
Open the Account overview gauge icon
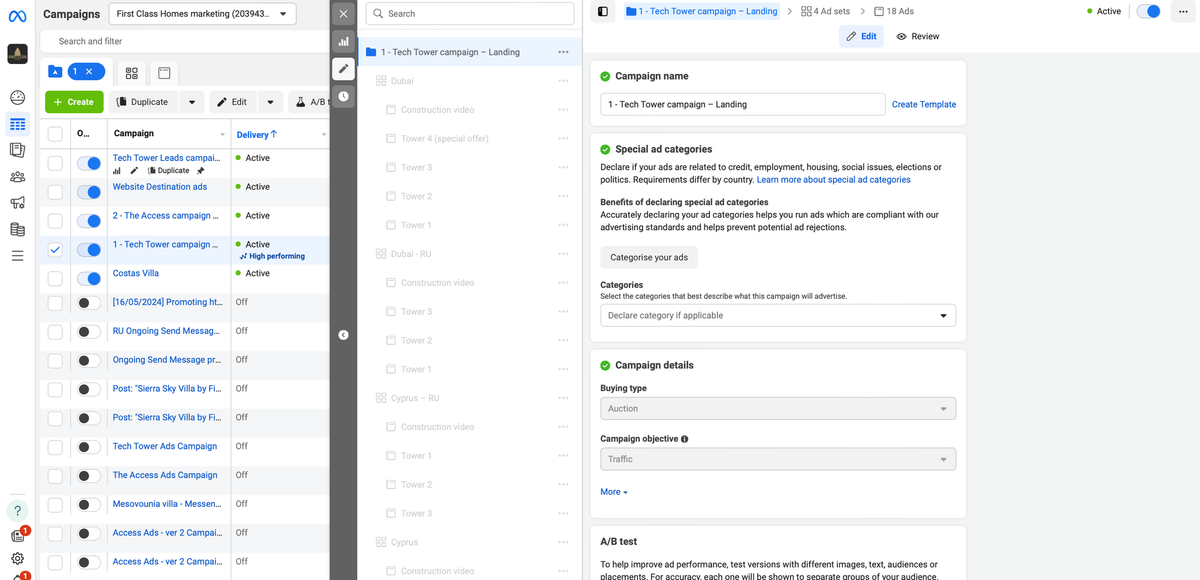coord(17,97)
